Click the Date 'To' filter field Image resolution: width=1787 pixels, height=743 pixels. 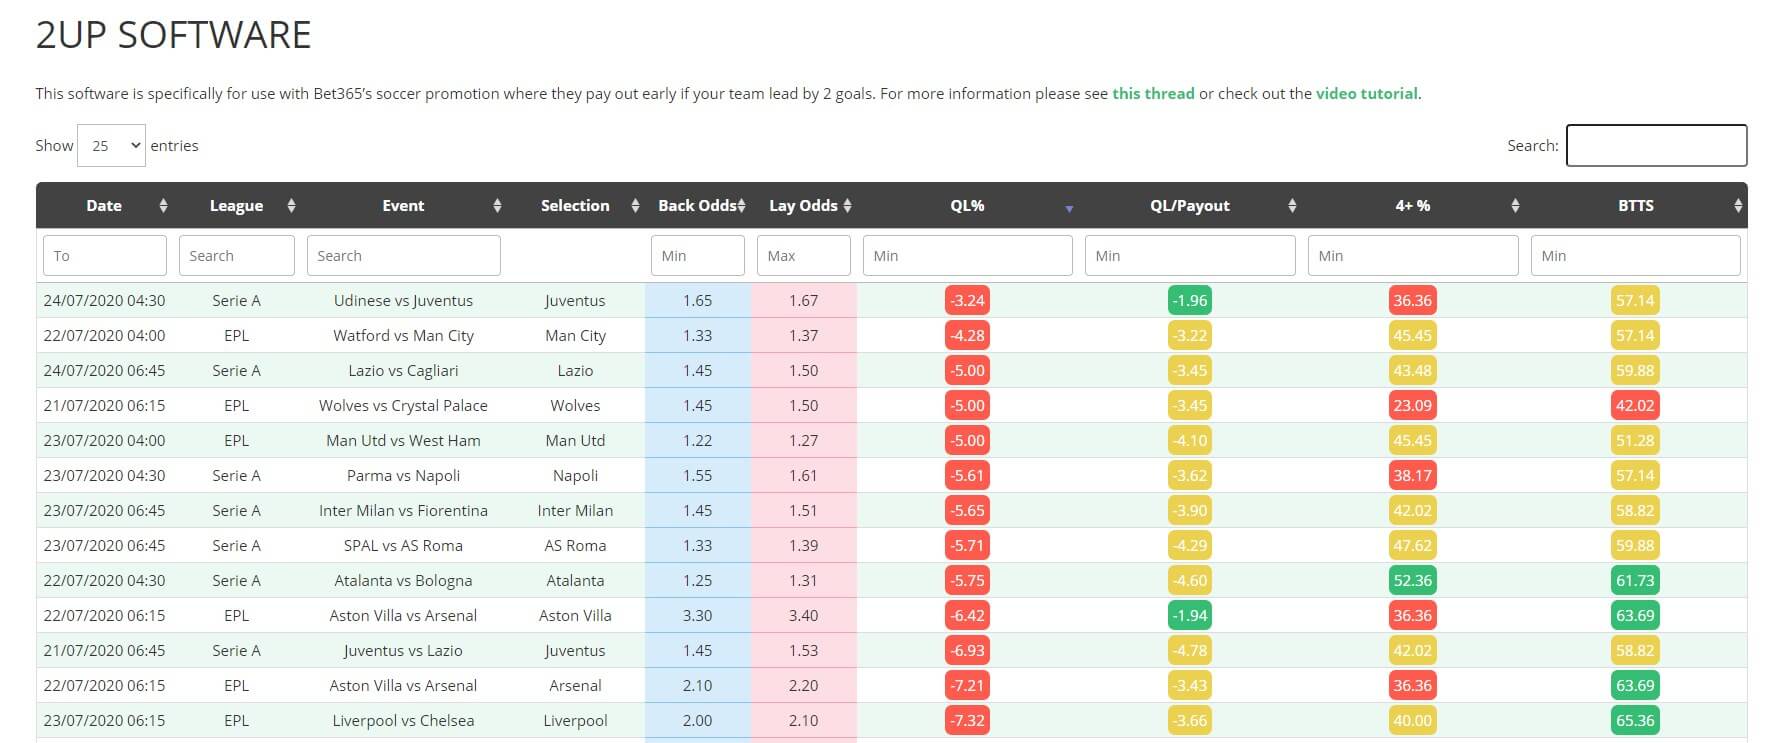tap(105, 256)
